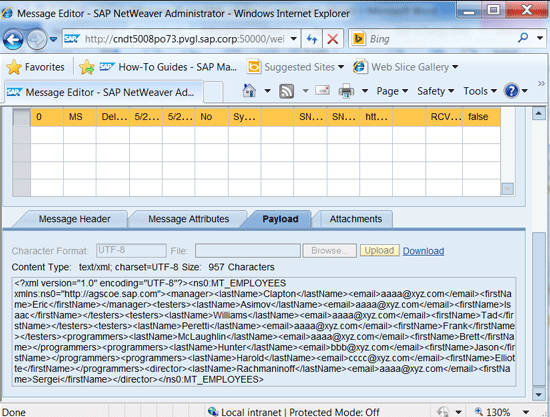Expand the address bar history dropdown

coord(294,39)
